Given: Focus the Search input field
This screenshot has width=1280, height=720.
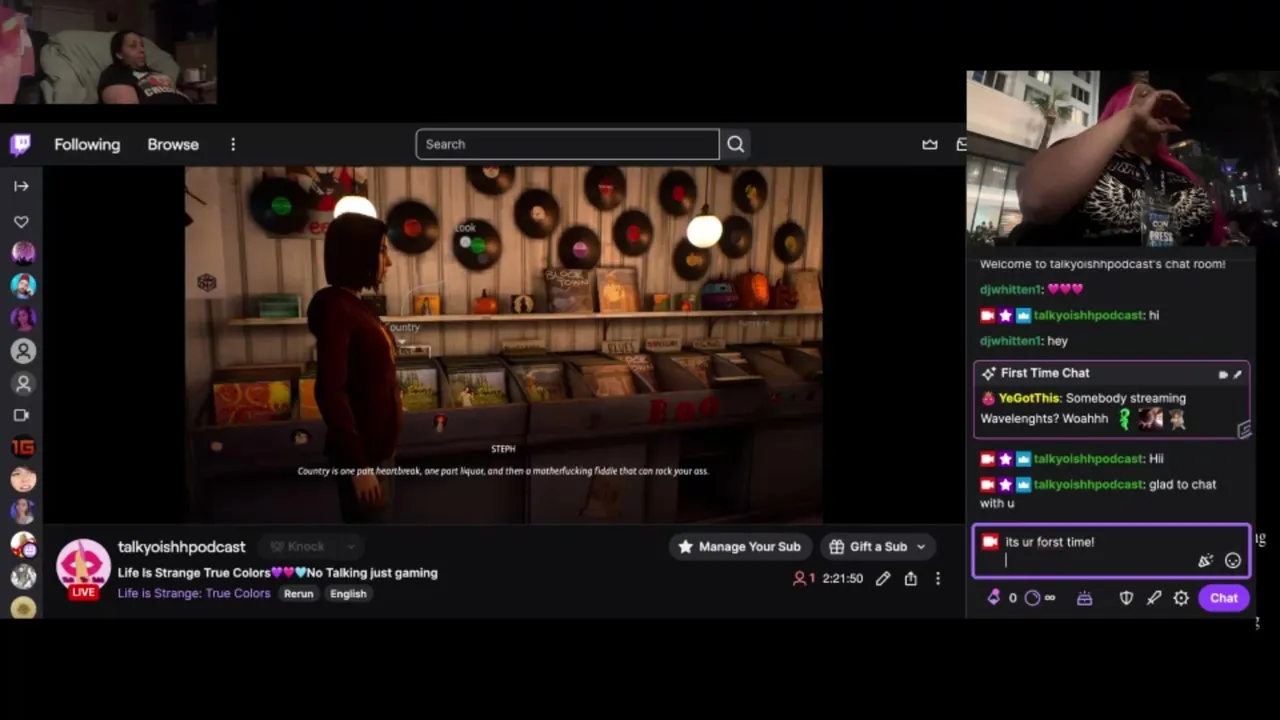Looking at the screenshot, I should click(x=567, y=144).
